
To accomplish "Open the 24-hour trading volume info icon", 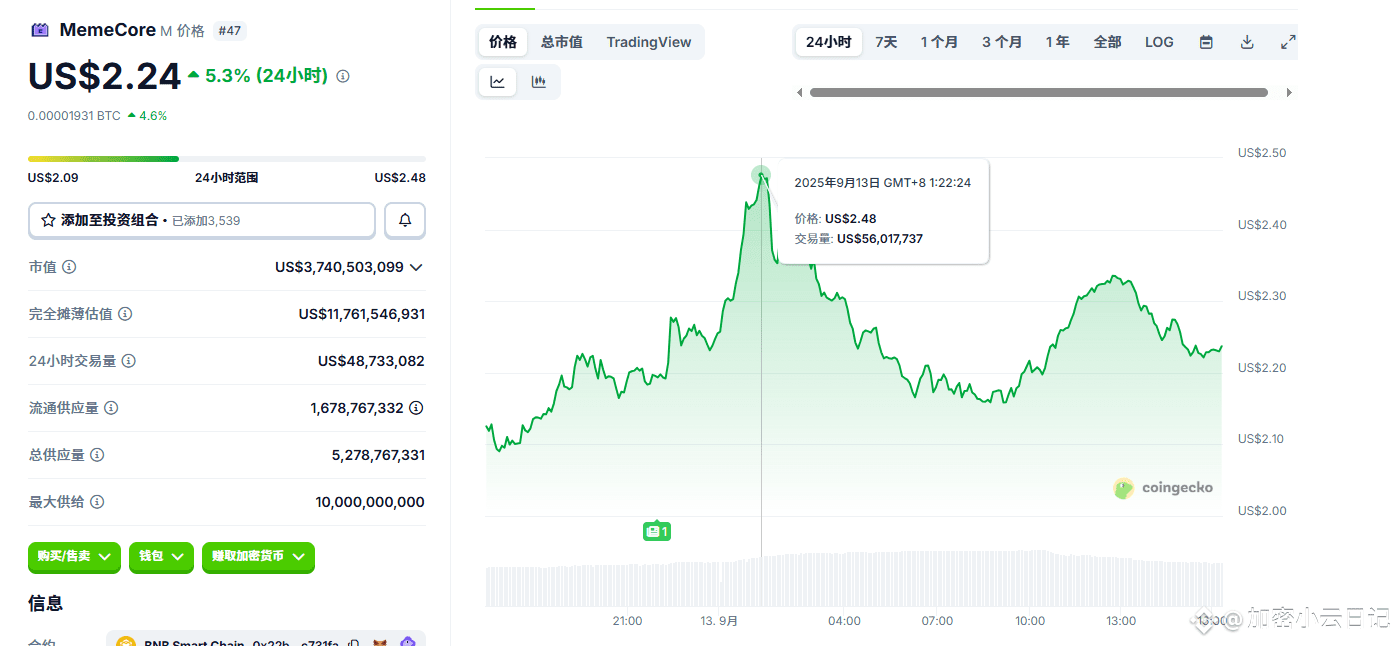I will [129, 361].
